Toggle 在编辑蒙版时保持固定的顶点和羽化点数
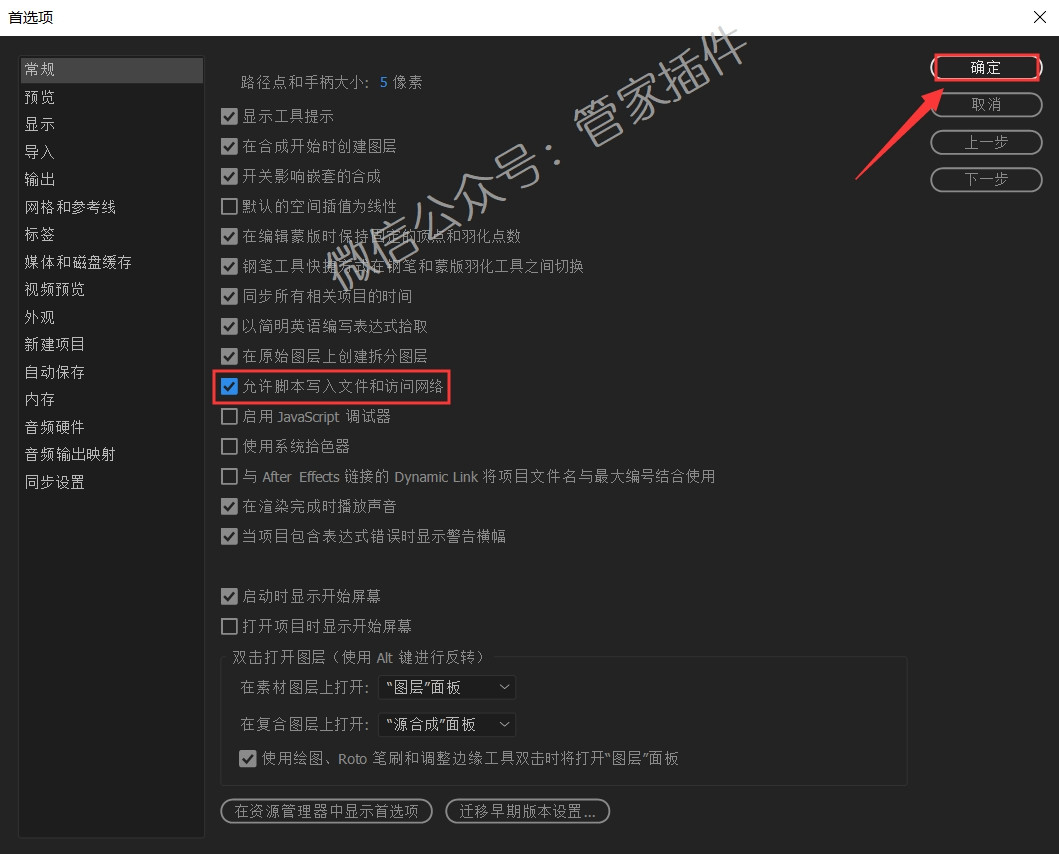 [x=229, y=236]
